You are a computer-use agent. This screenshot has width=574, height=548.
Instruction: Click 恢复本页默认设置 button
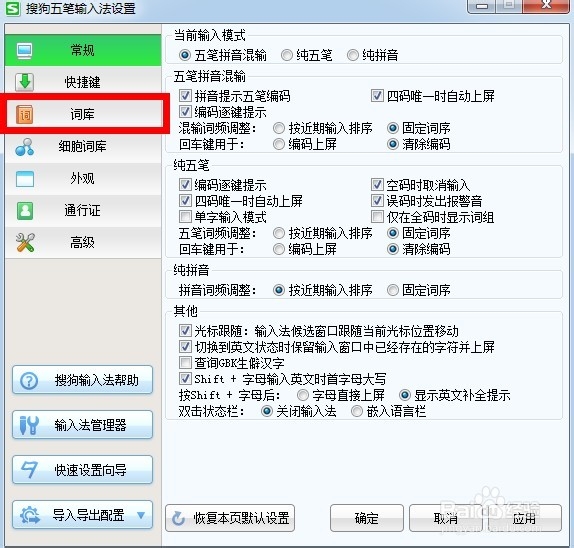[230, 518]
